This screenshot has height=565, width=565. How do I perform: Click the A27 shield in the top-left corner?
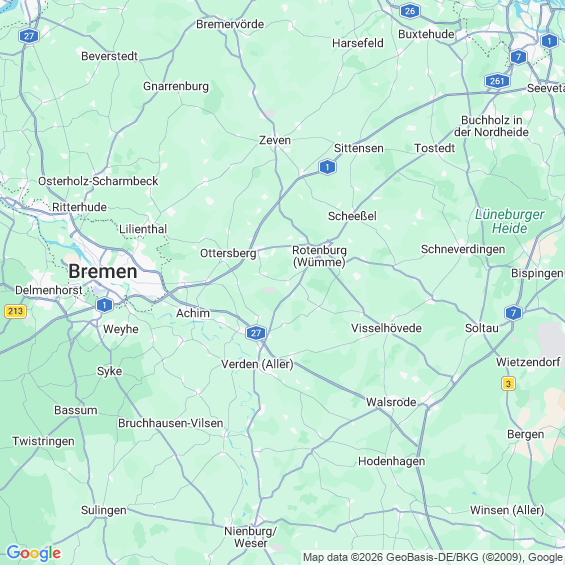click(29, 36)
